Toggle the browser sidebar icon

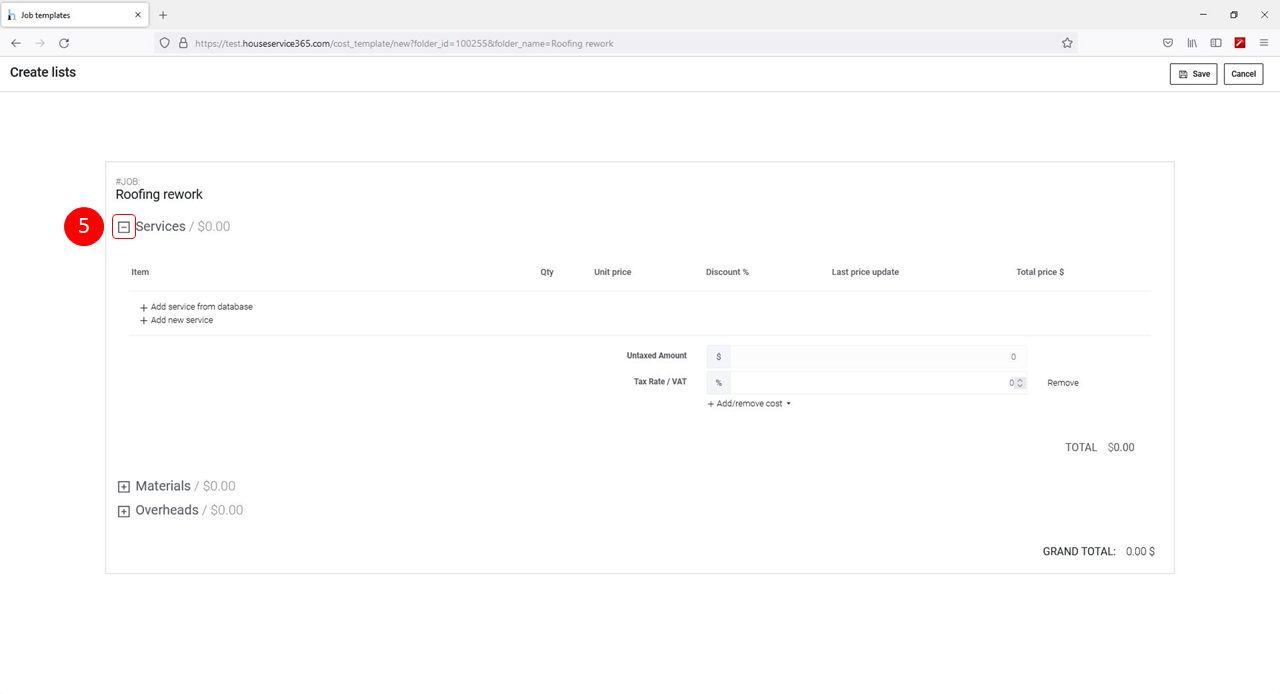pyautogui.click(x=1216, y=43)
